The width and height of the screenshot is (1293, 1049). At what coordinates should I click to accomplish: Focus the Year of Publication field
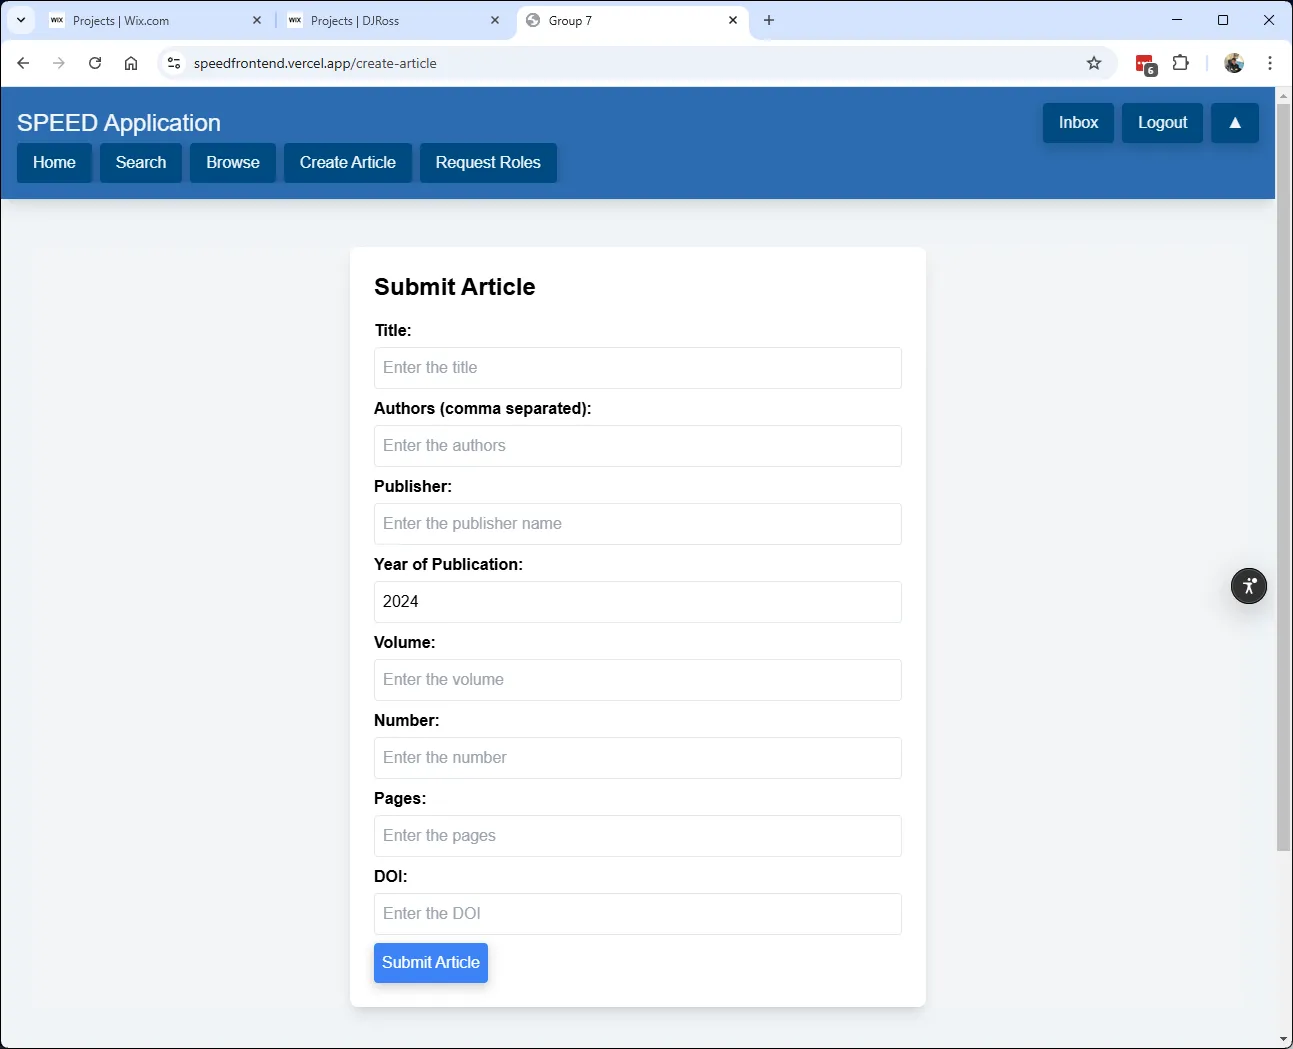click(x=638, y=602)
